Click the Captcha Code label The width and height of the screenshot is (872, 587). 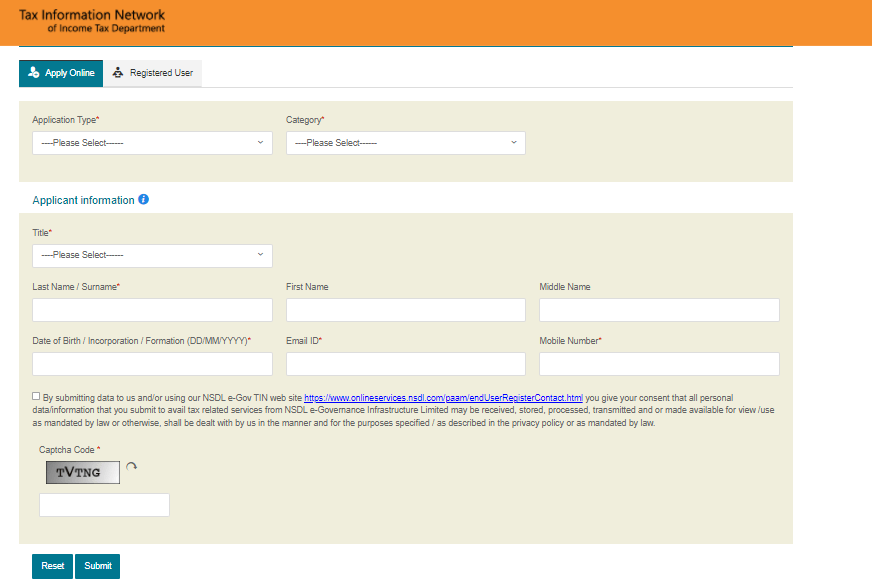pyautogui.click(x=70, y=450)
